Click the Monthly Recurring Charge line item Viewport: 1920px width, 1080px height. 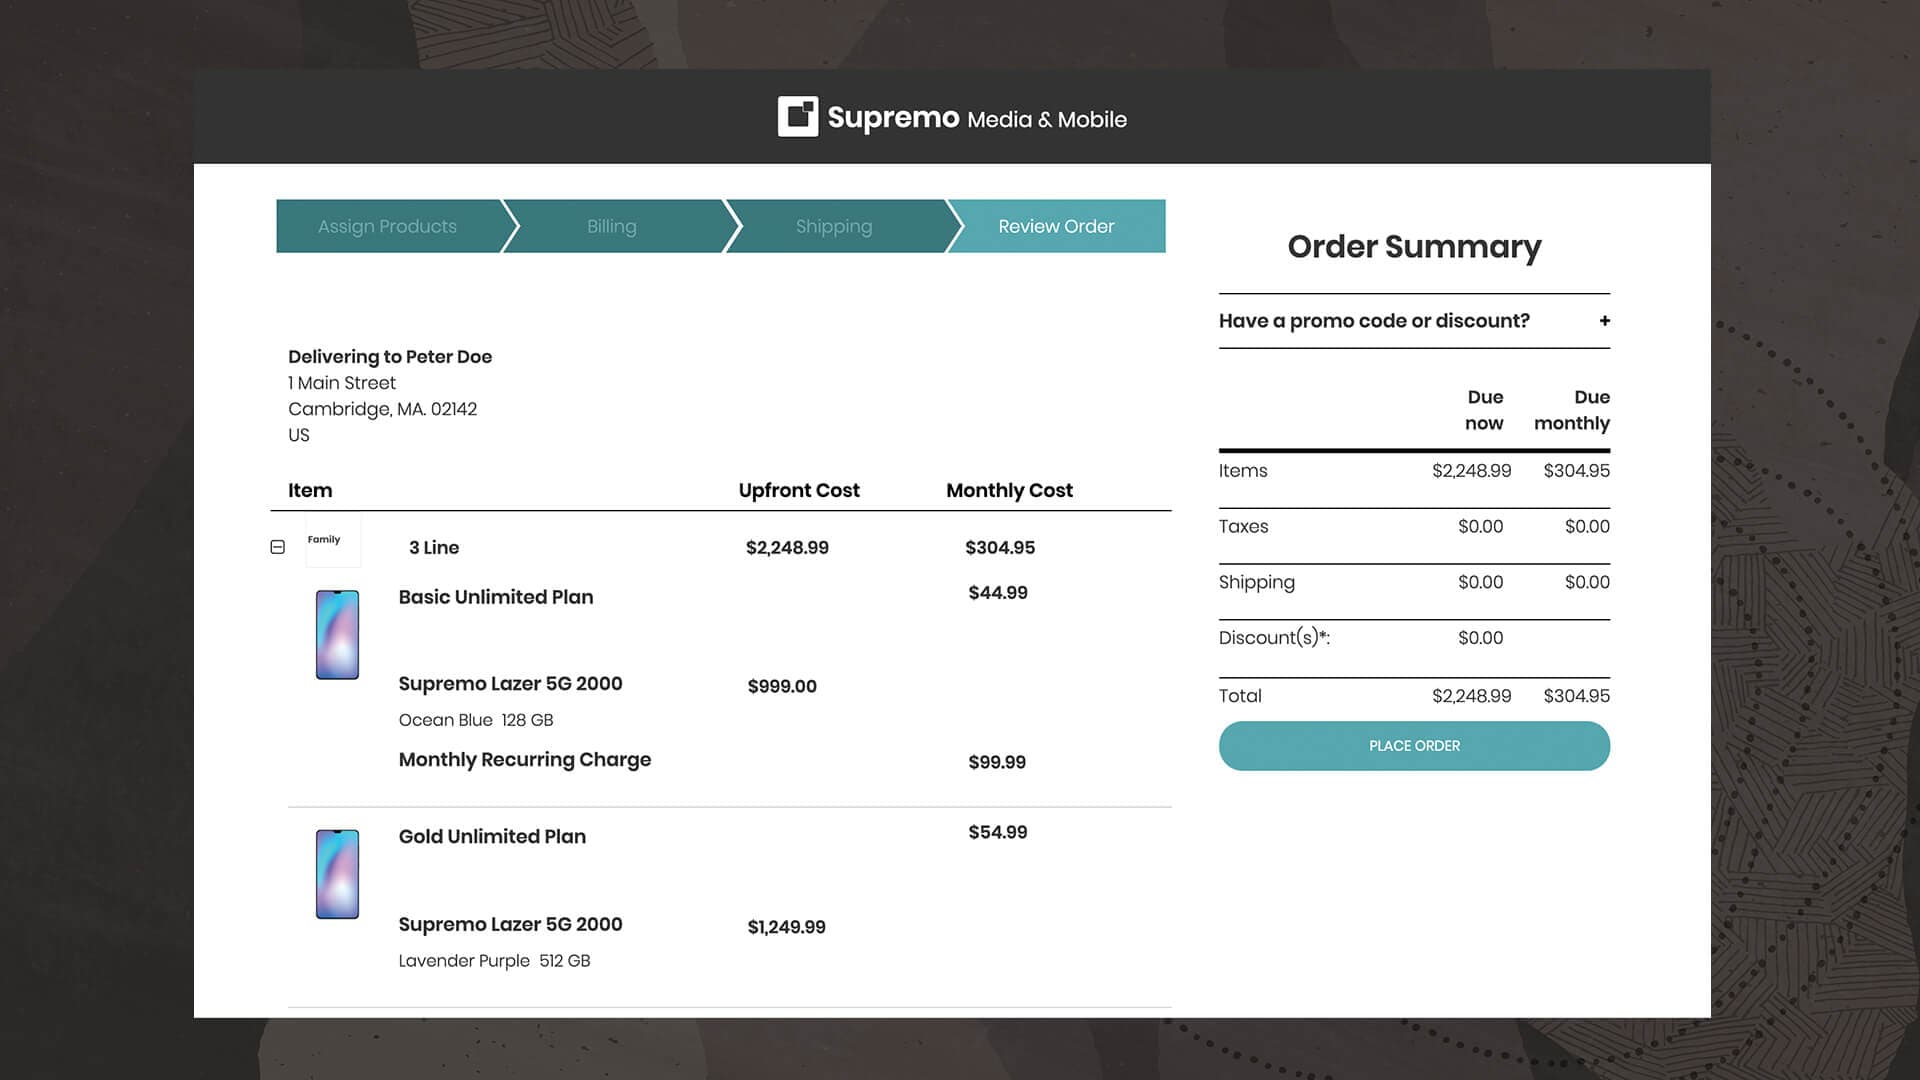pos(525,760)
